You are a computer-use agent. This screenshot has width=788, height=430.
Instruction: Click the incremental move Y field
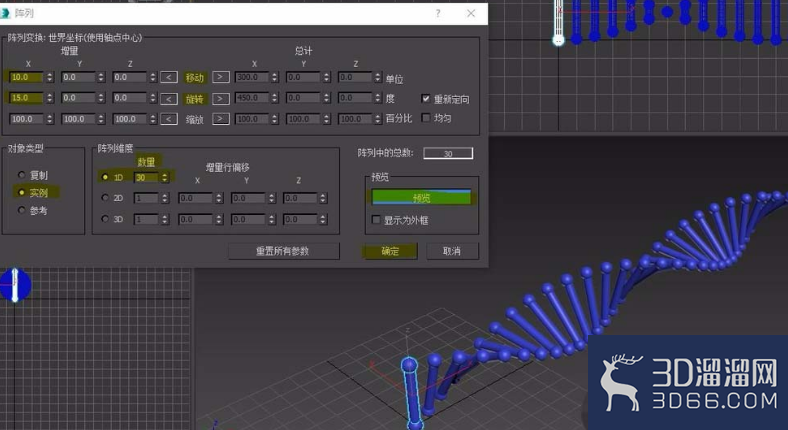click(x=78, y=77)
